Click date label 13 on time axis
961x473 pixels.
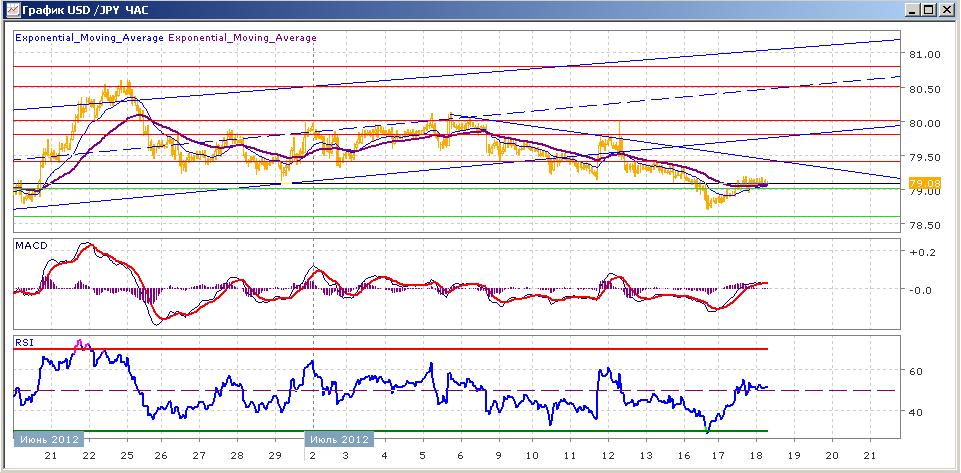coord(645,456)
